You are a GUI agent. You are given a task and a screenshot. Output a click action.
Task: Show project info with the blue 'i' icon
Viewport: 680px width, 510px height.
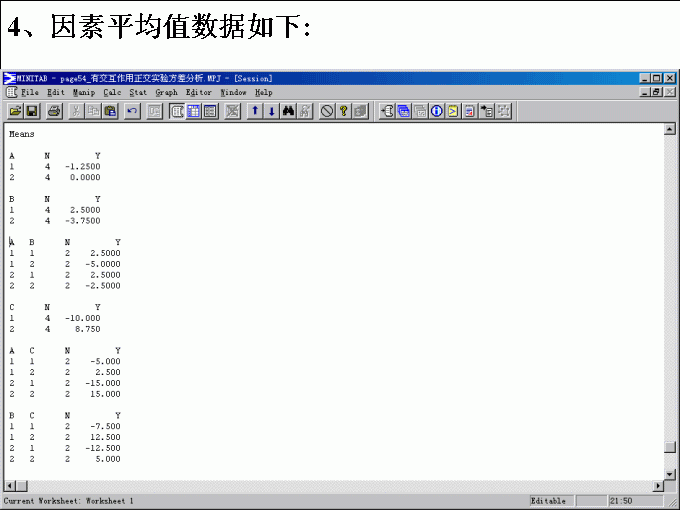437,111
